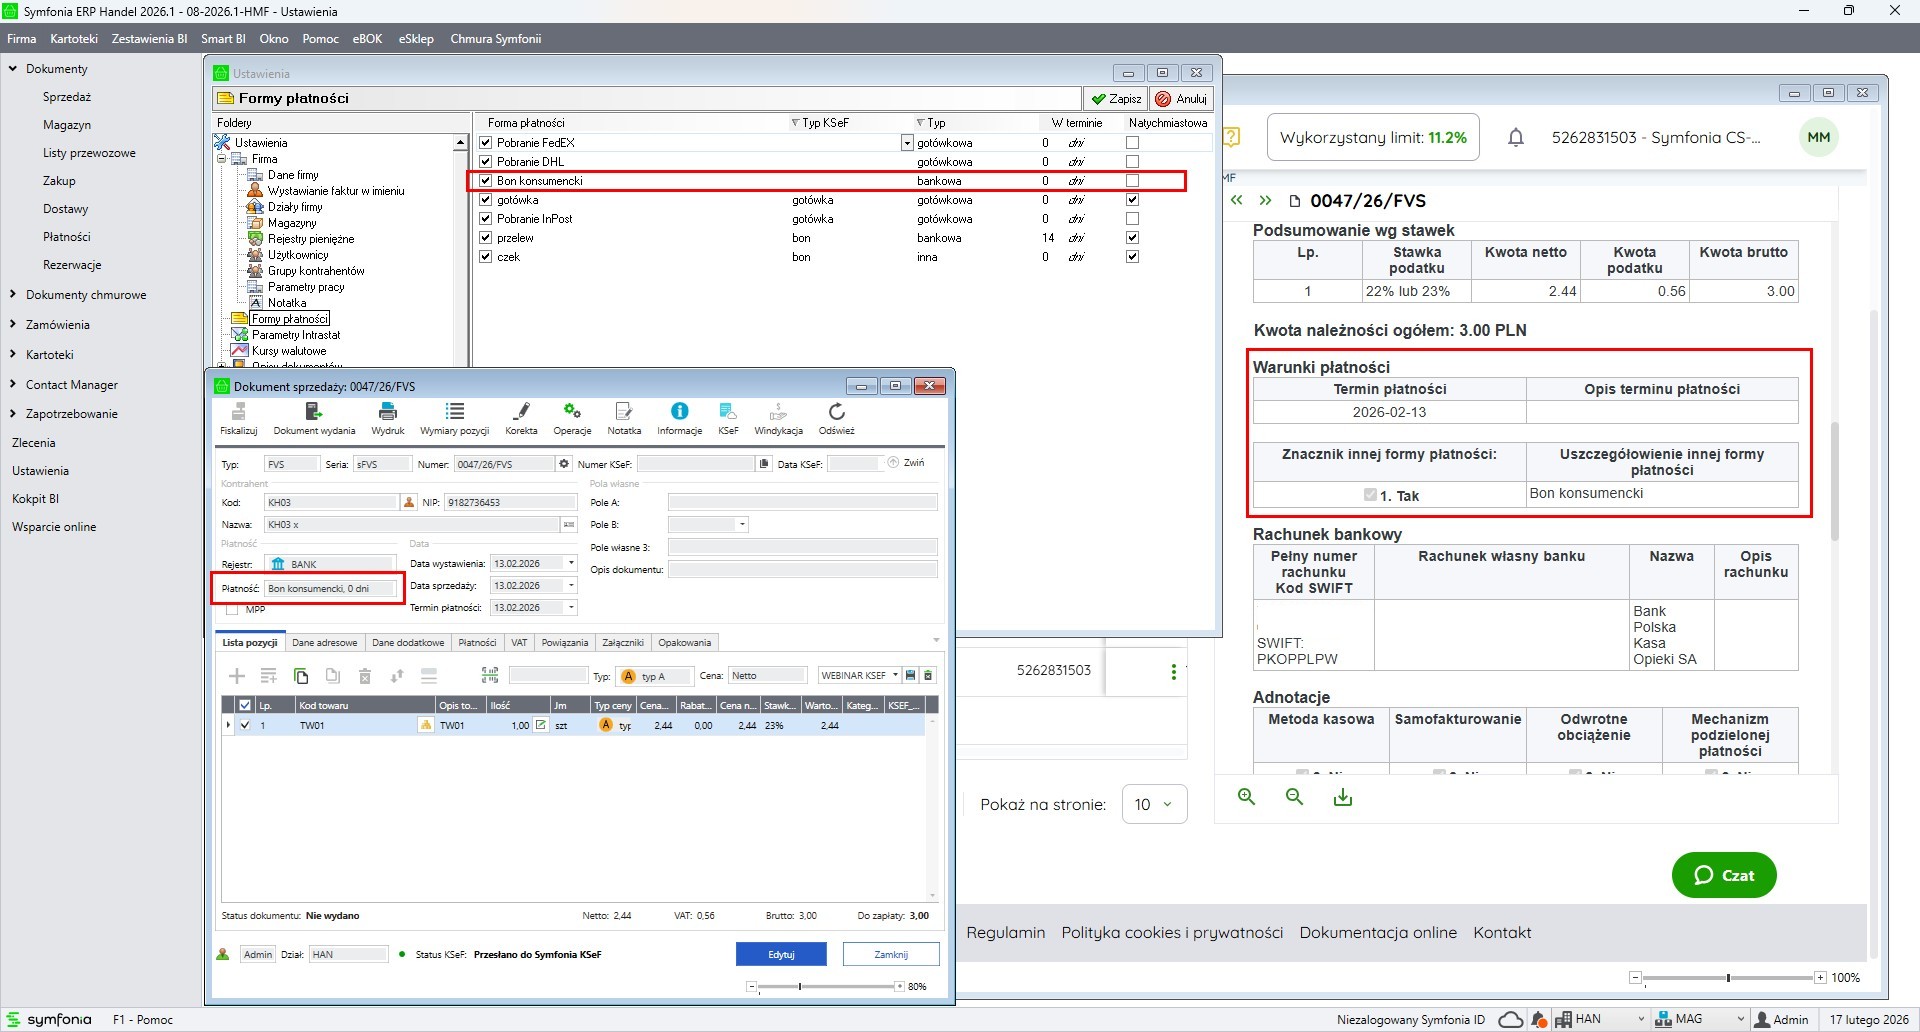Toggle Natychmiastowa checkbox for Bon konsumencki
The image size is (1920, 1032).
coord(1132,181)
